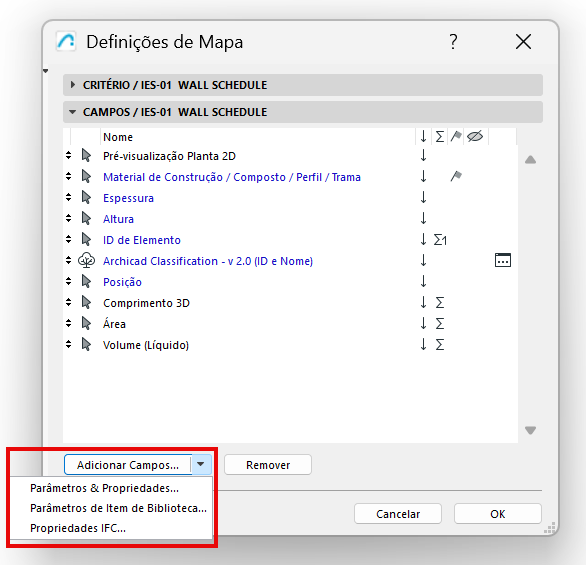The image size is (586, 565).
Task: Change sort order arrow for Espessura
Action: click(423, 197)
